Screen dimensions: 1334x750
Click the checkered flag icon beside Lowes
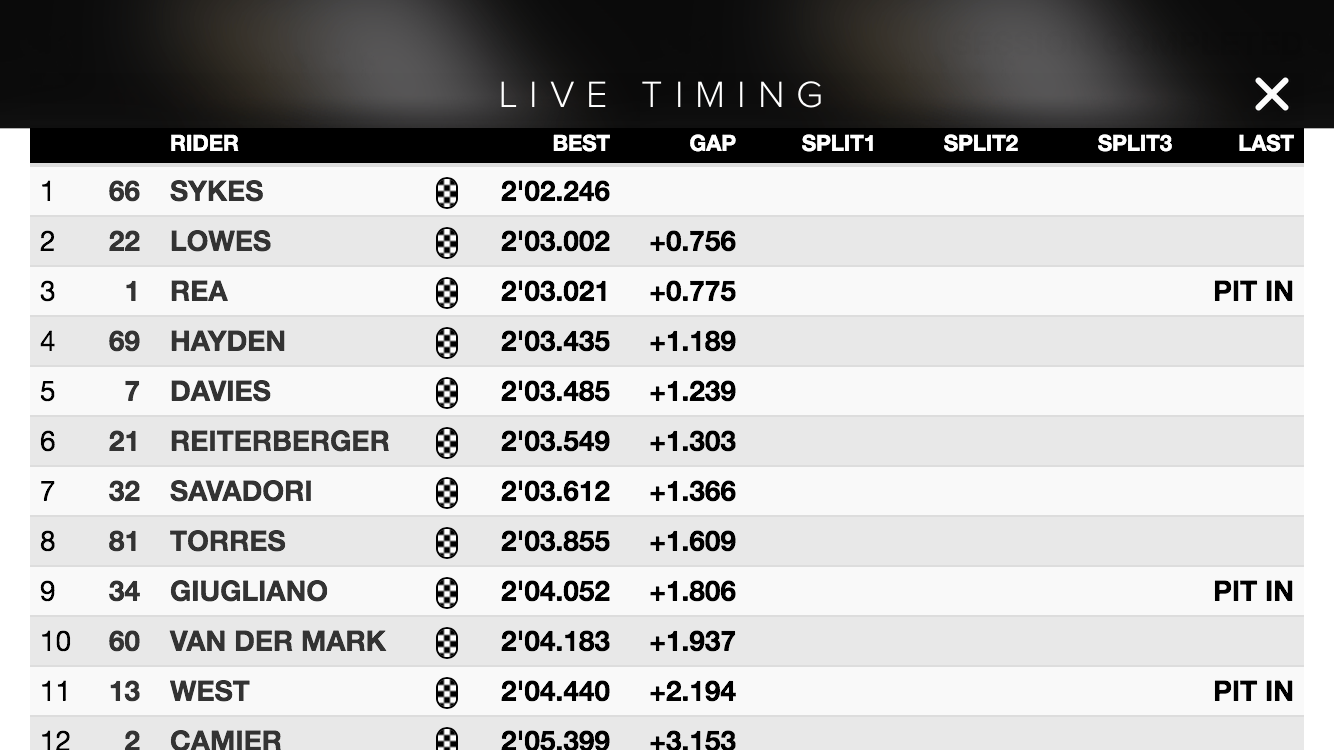pyautogui.click(x=447, y=242)
